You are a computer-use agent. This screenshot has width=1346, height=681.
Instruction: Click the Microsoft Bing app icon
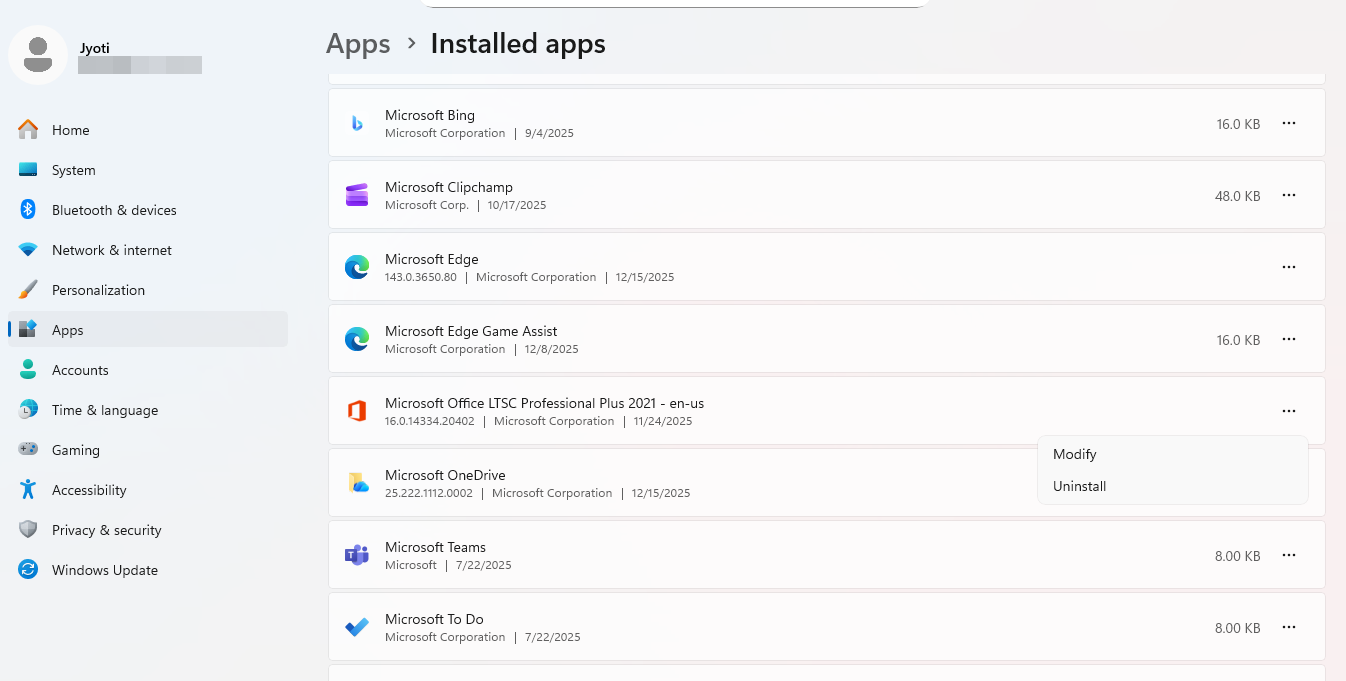(357, 123)
